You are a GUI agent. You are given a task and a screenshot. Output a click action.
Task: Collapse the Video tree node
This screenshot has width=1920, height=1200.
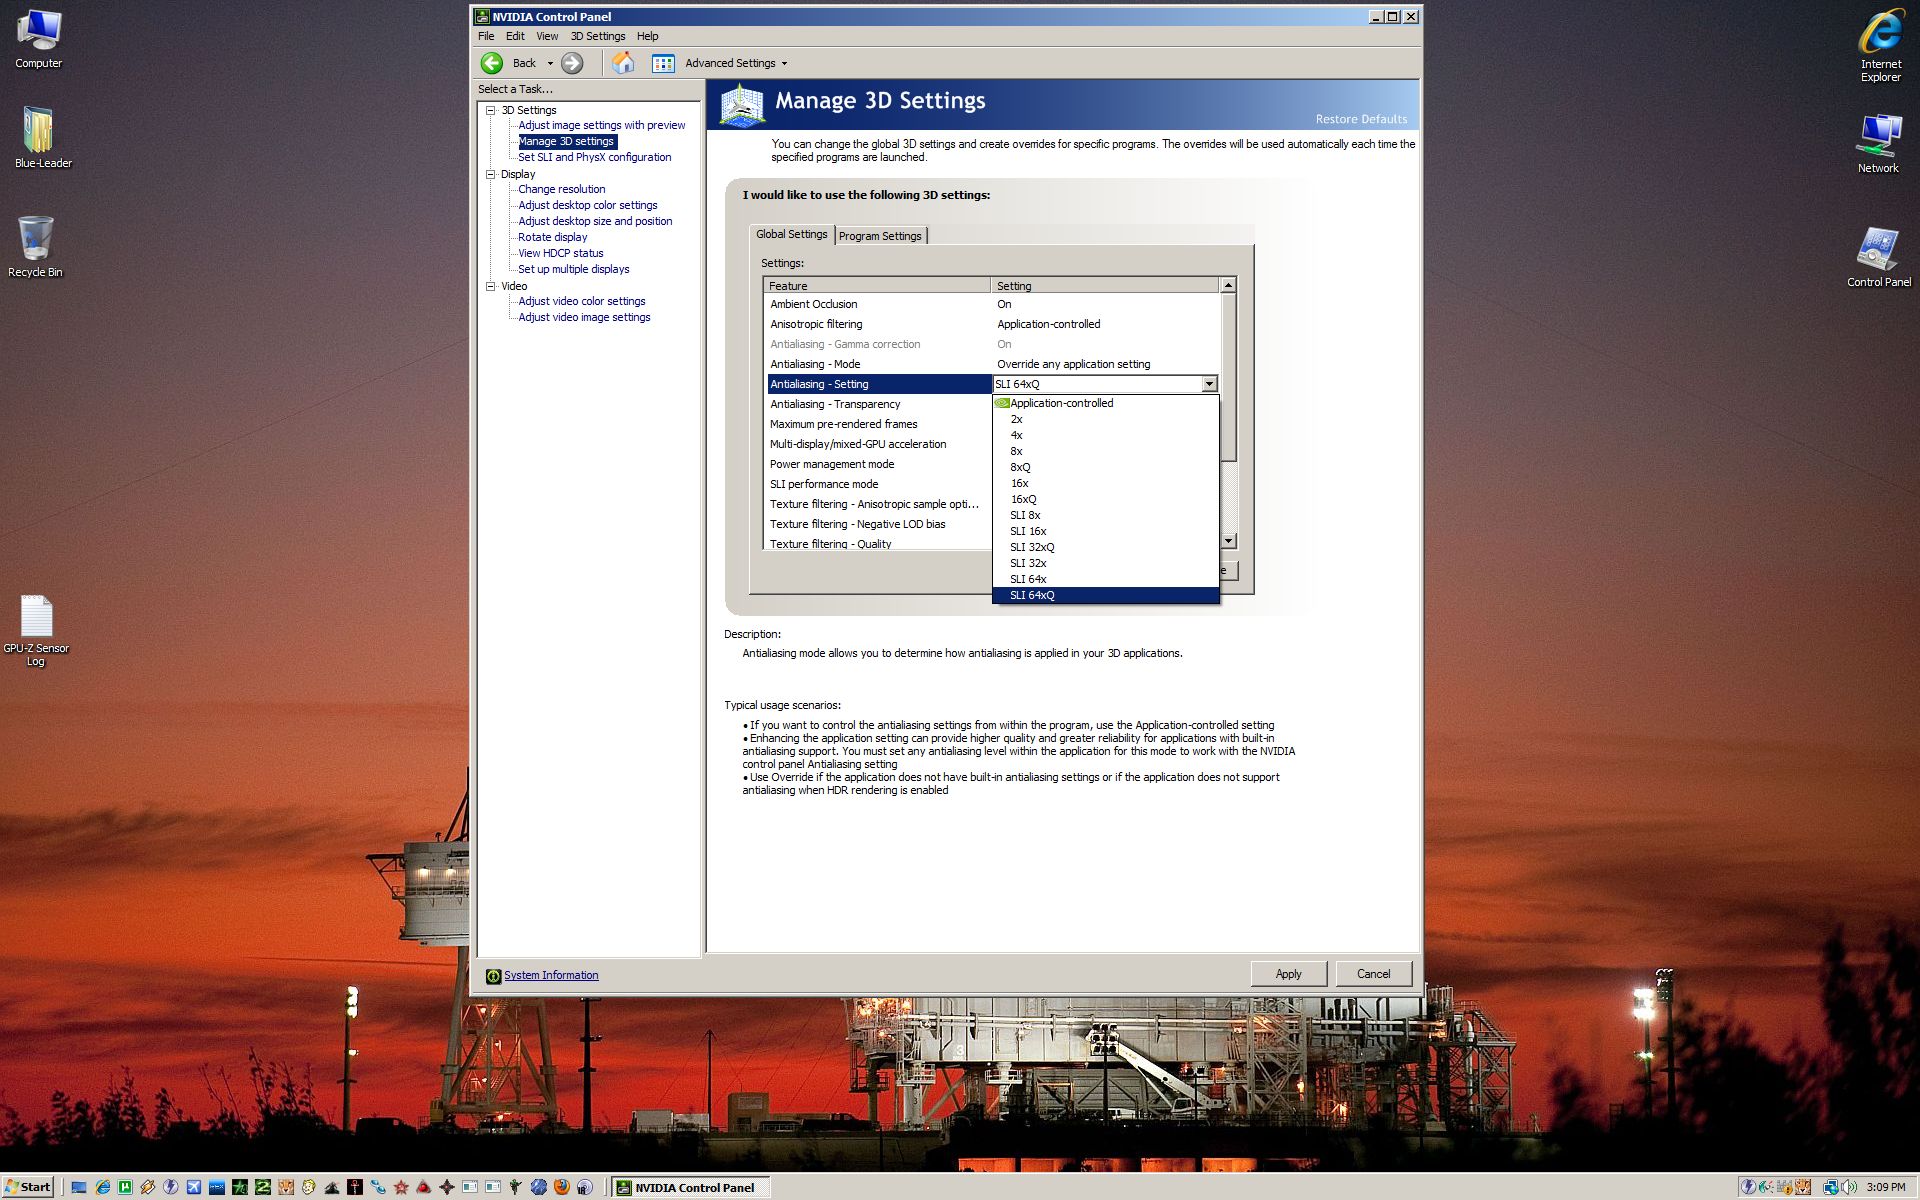[x=491, y=286]
